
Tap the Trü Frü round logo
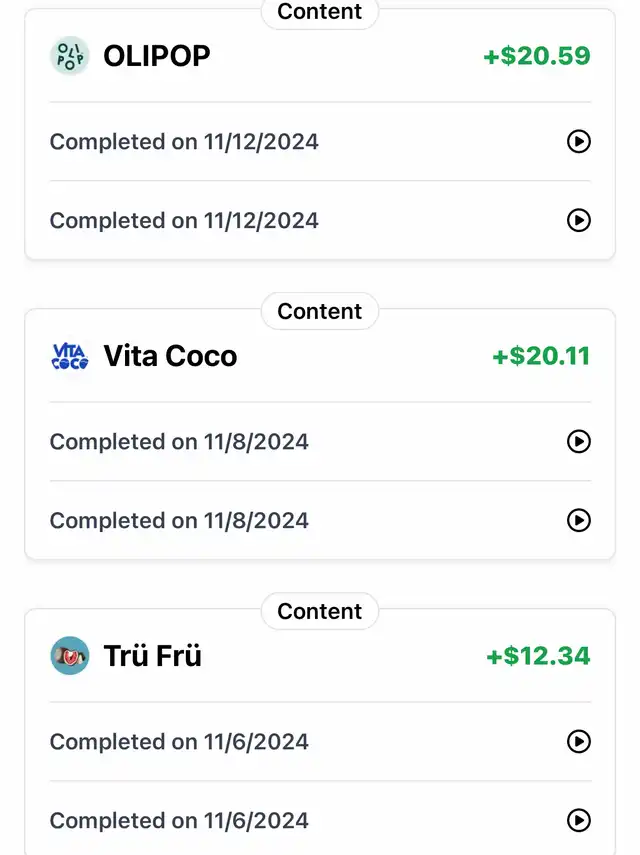(70, 655)
